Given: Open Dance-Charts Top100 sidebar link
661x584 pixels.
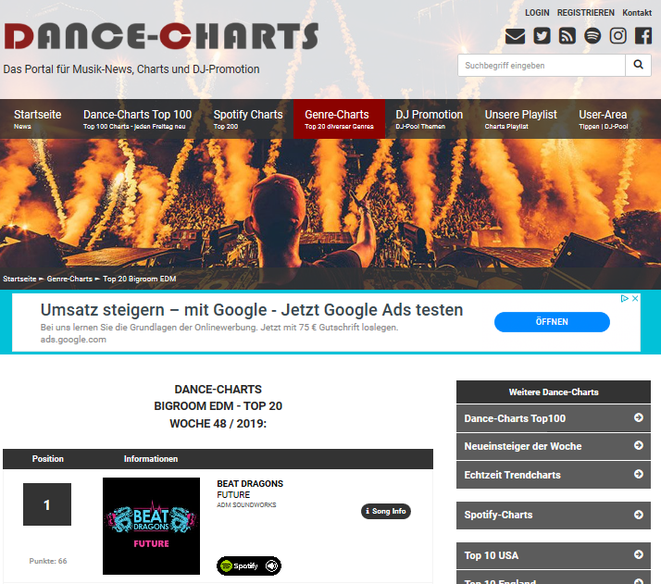Looking at the screenshot, I should click(554, 418).
